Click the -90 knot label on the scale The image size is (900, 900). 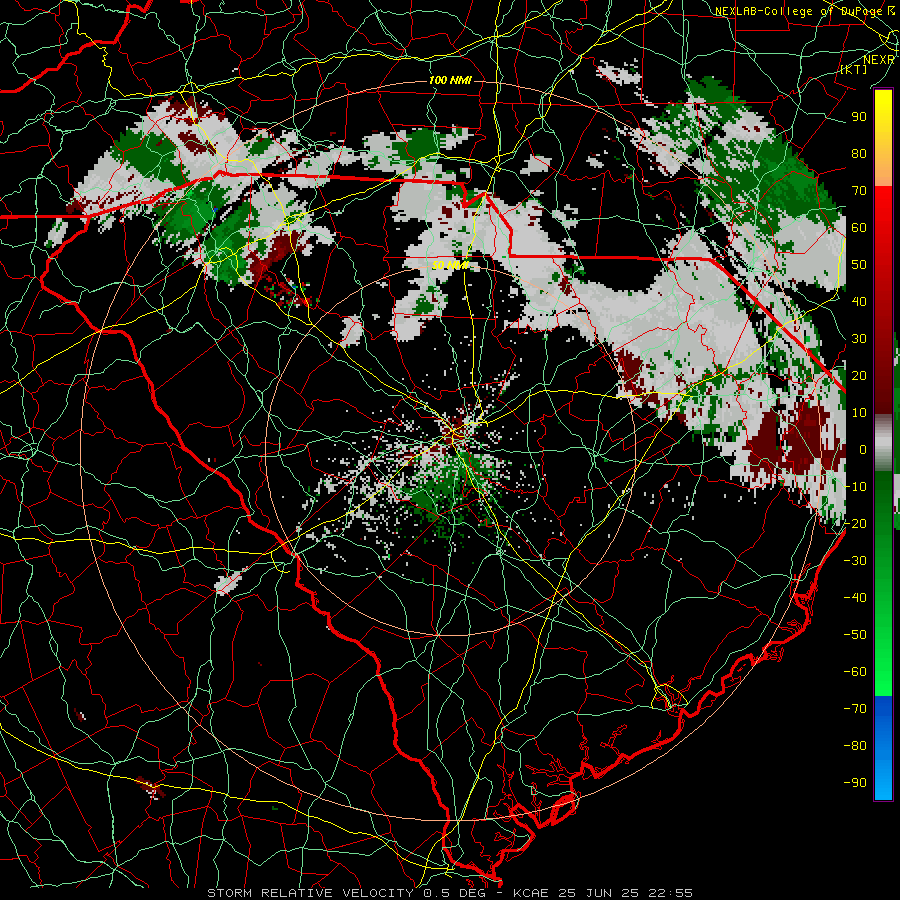tap(855, 783)
